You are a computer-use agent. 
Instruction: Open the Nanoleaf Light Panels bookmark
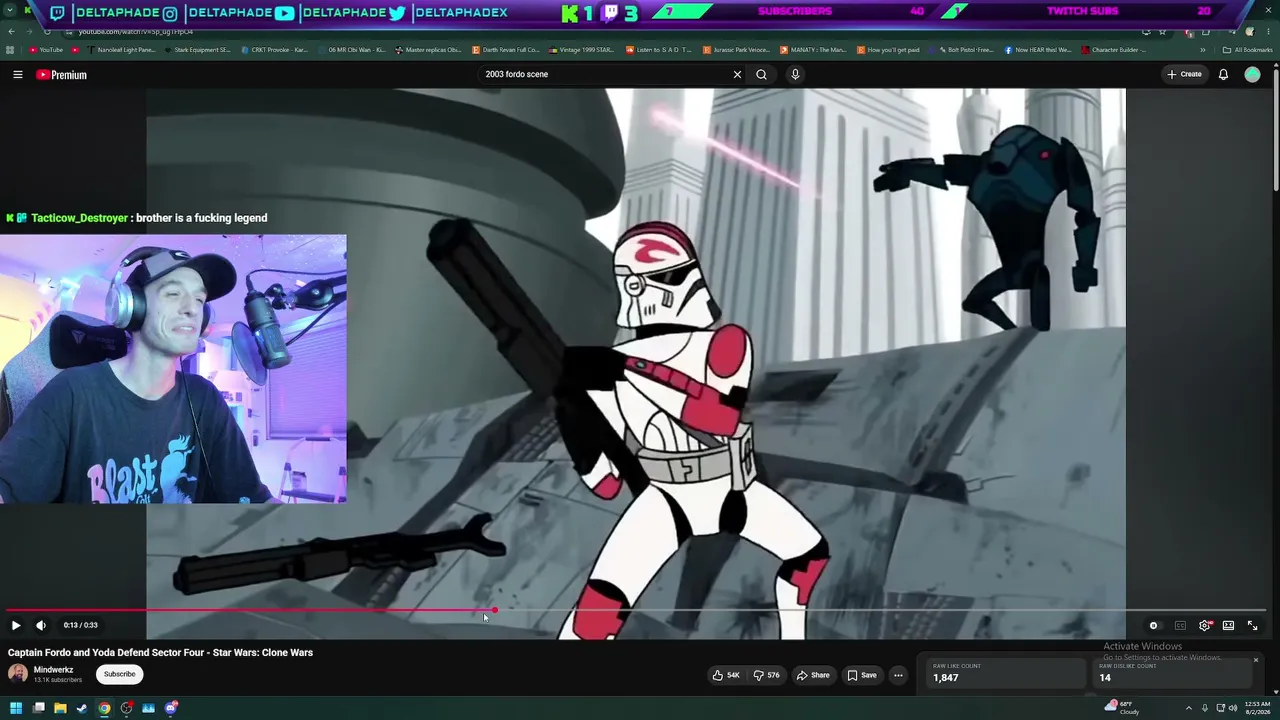120,50
